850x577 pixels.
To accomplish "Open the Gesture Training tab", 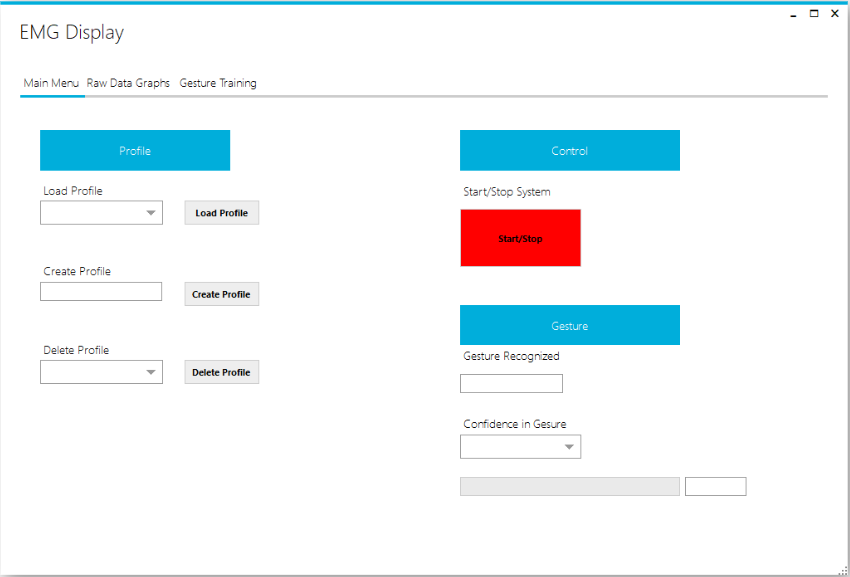I will (218, 83).
